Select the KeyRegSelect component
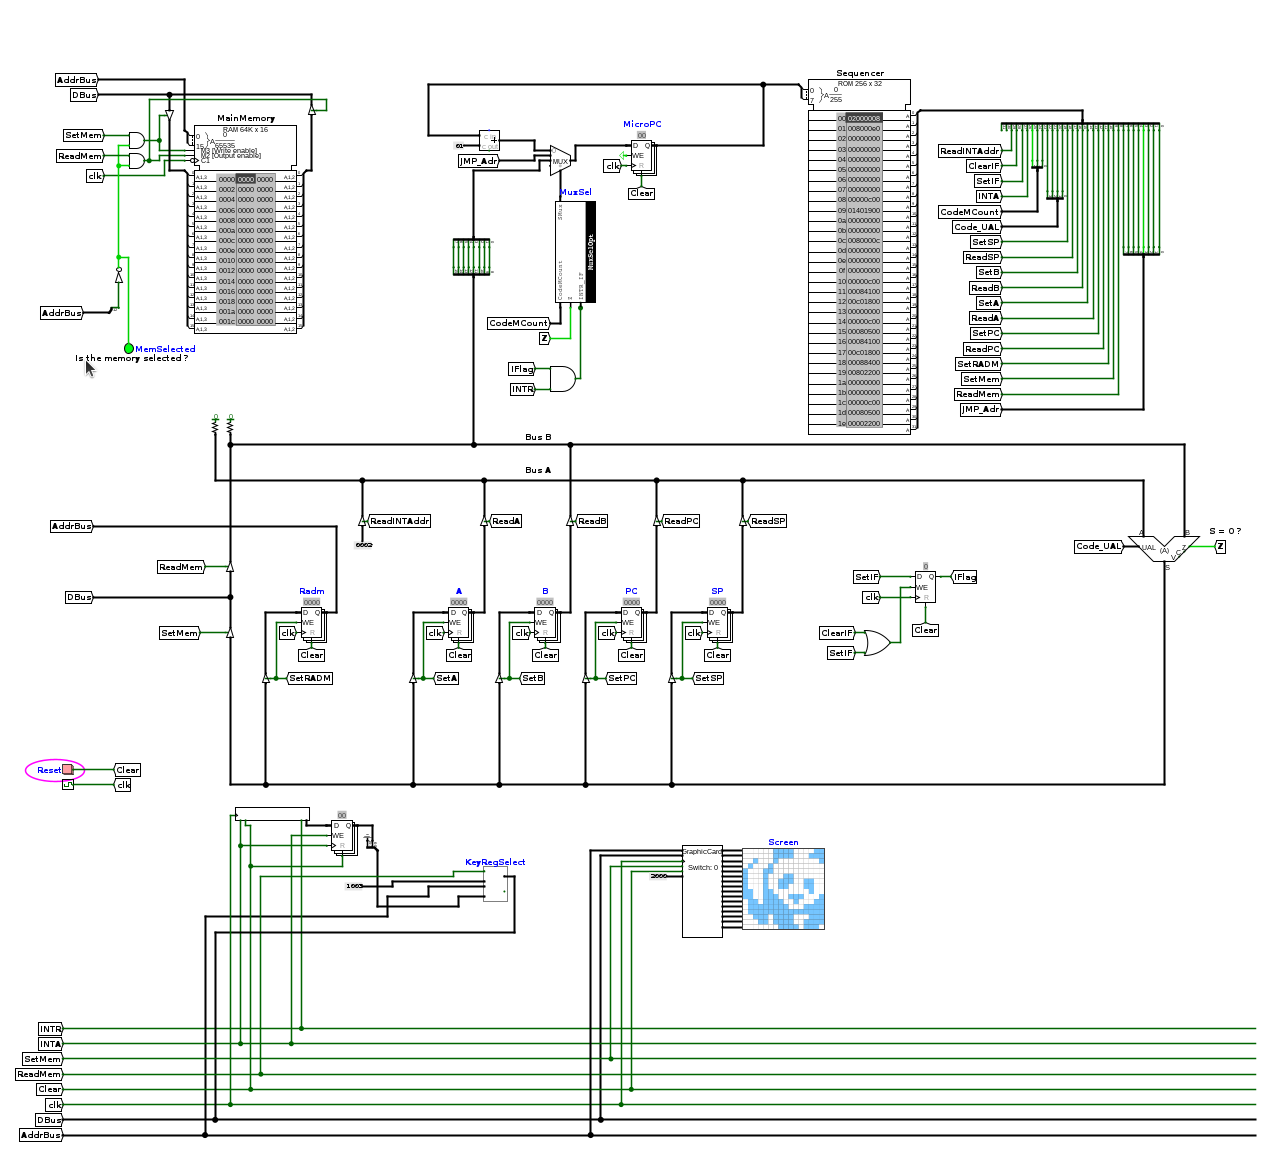The width and height of the screenshot is (1268, 1168). (x=495, y=884)
